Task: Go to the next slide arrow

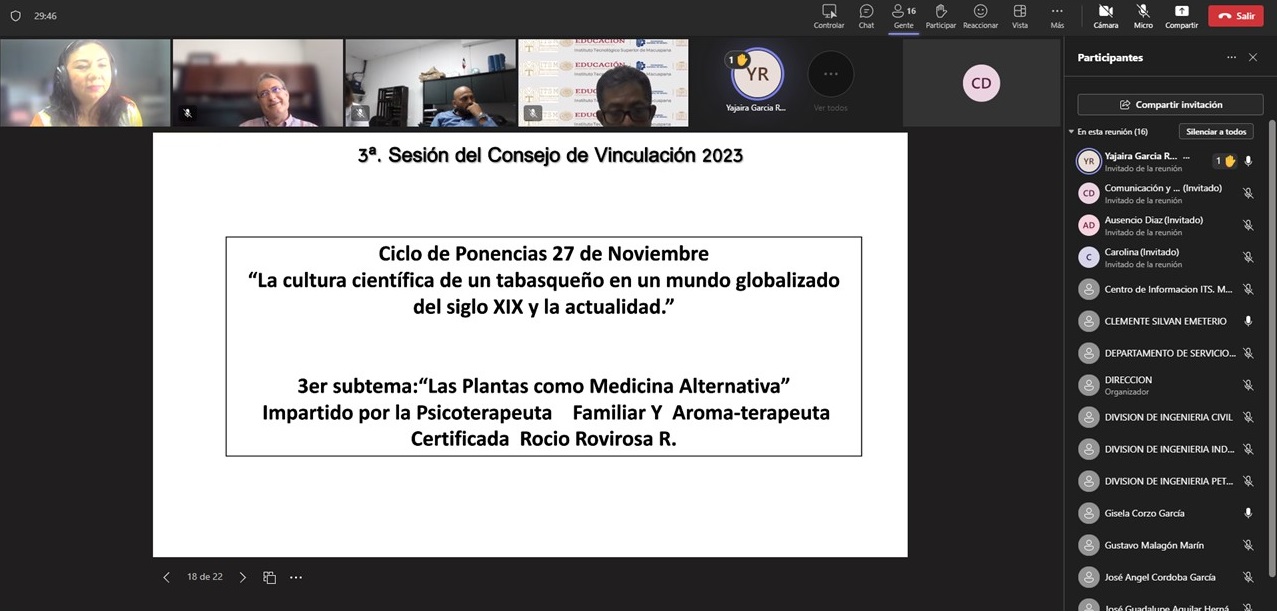Action: [x=242, y=577]
